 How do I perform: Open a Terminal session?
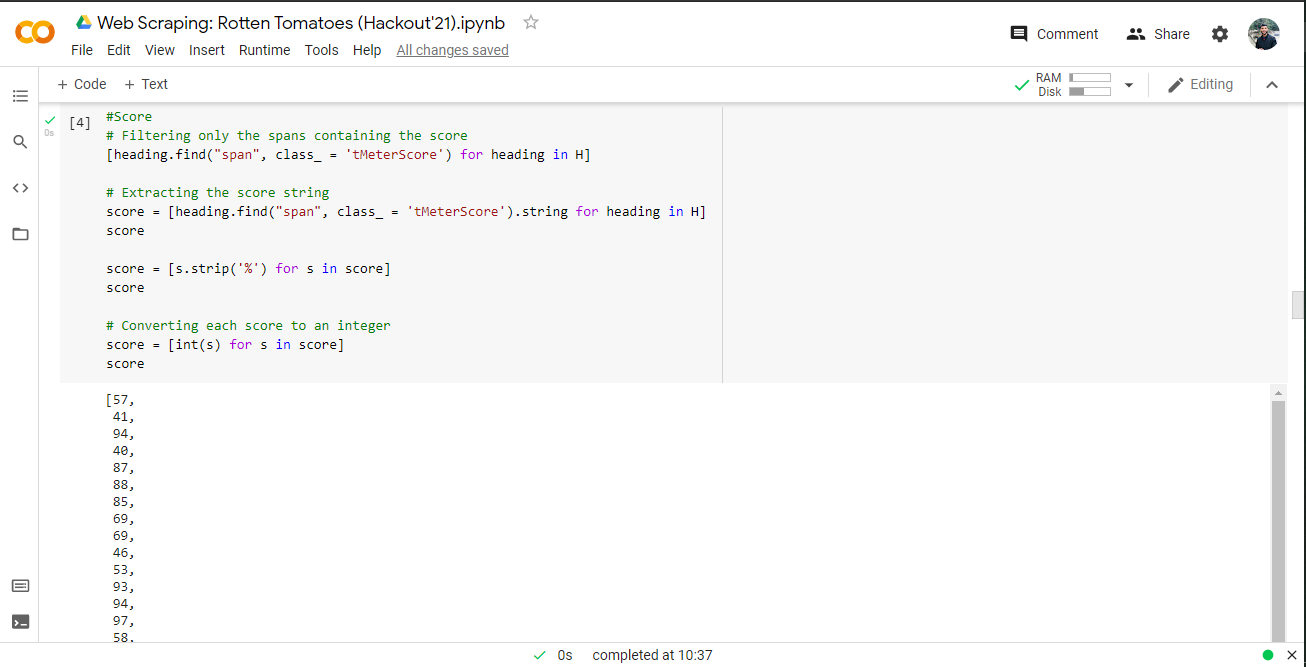(20, 621)
